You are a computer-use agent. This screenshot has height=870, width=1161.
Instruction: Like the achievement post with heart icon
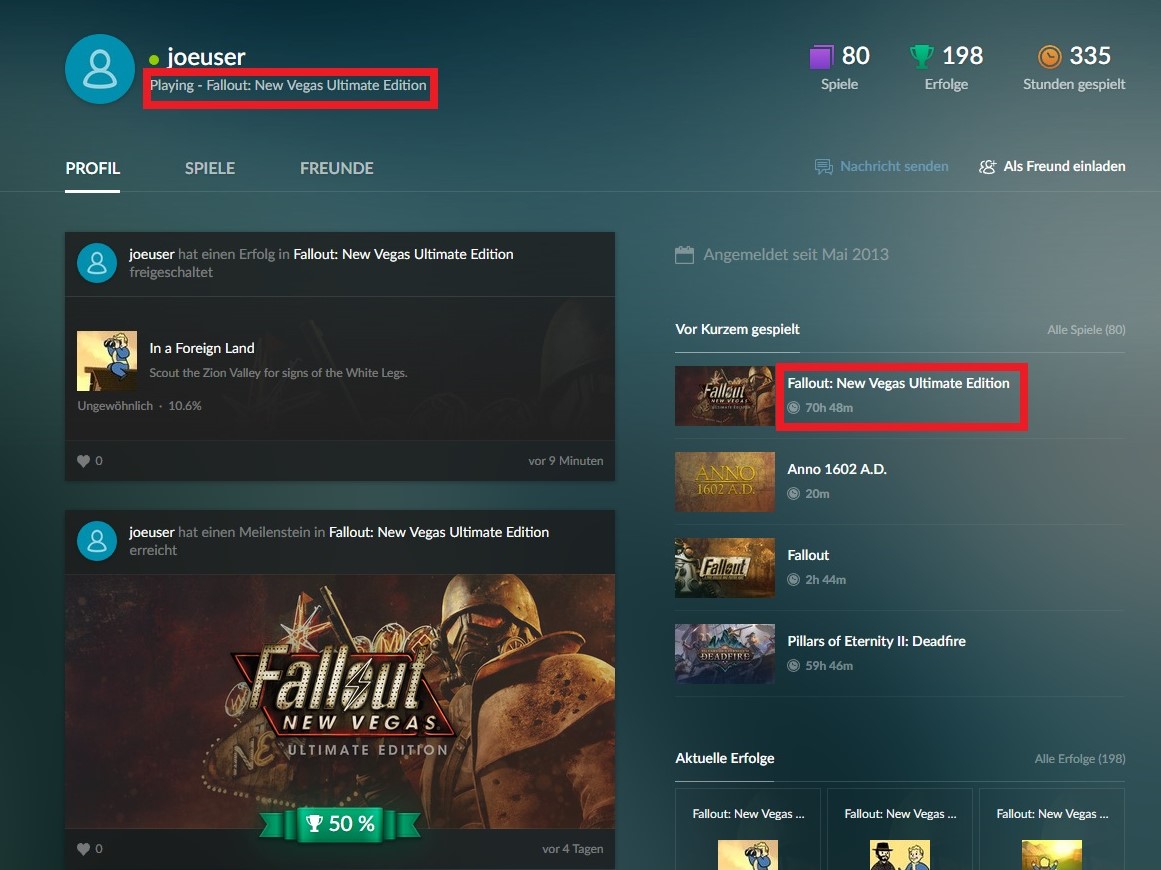[x=83, y=461]
